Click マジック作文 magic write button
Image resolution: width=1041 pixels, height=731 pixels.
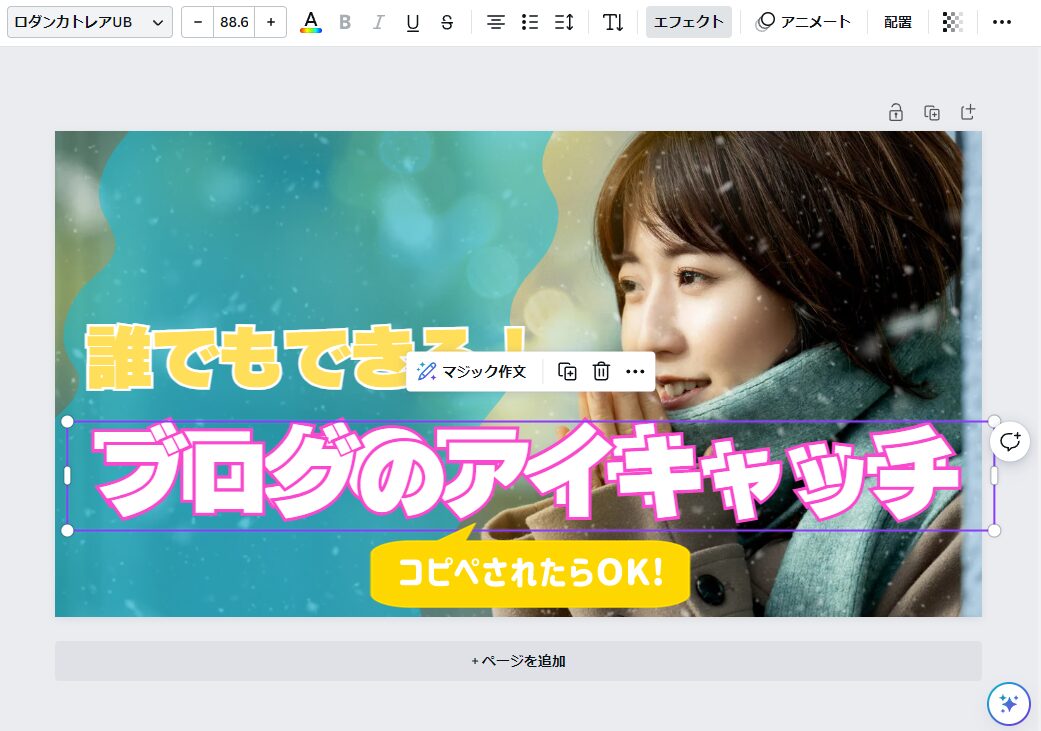pyautogui.click(x=472, y=371)
